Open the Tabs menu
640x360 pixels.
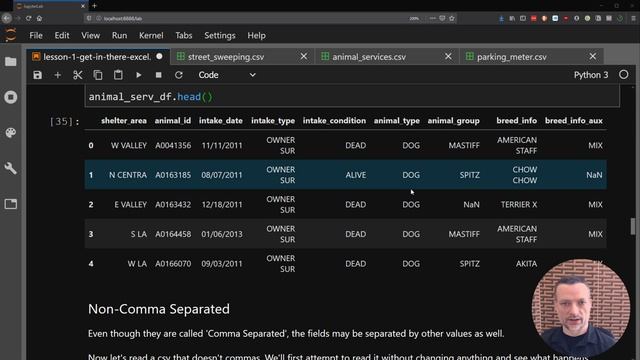[x=184, y=36]
